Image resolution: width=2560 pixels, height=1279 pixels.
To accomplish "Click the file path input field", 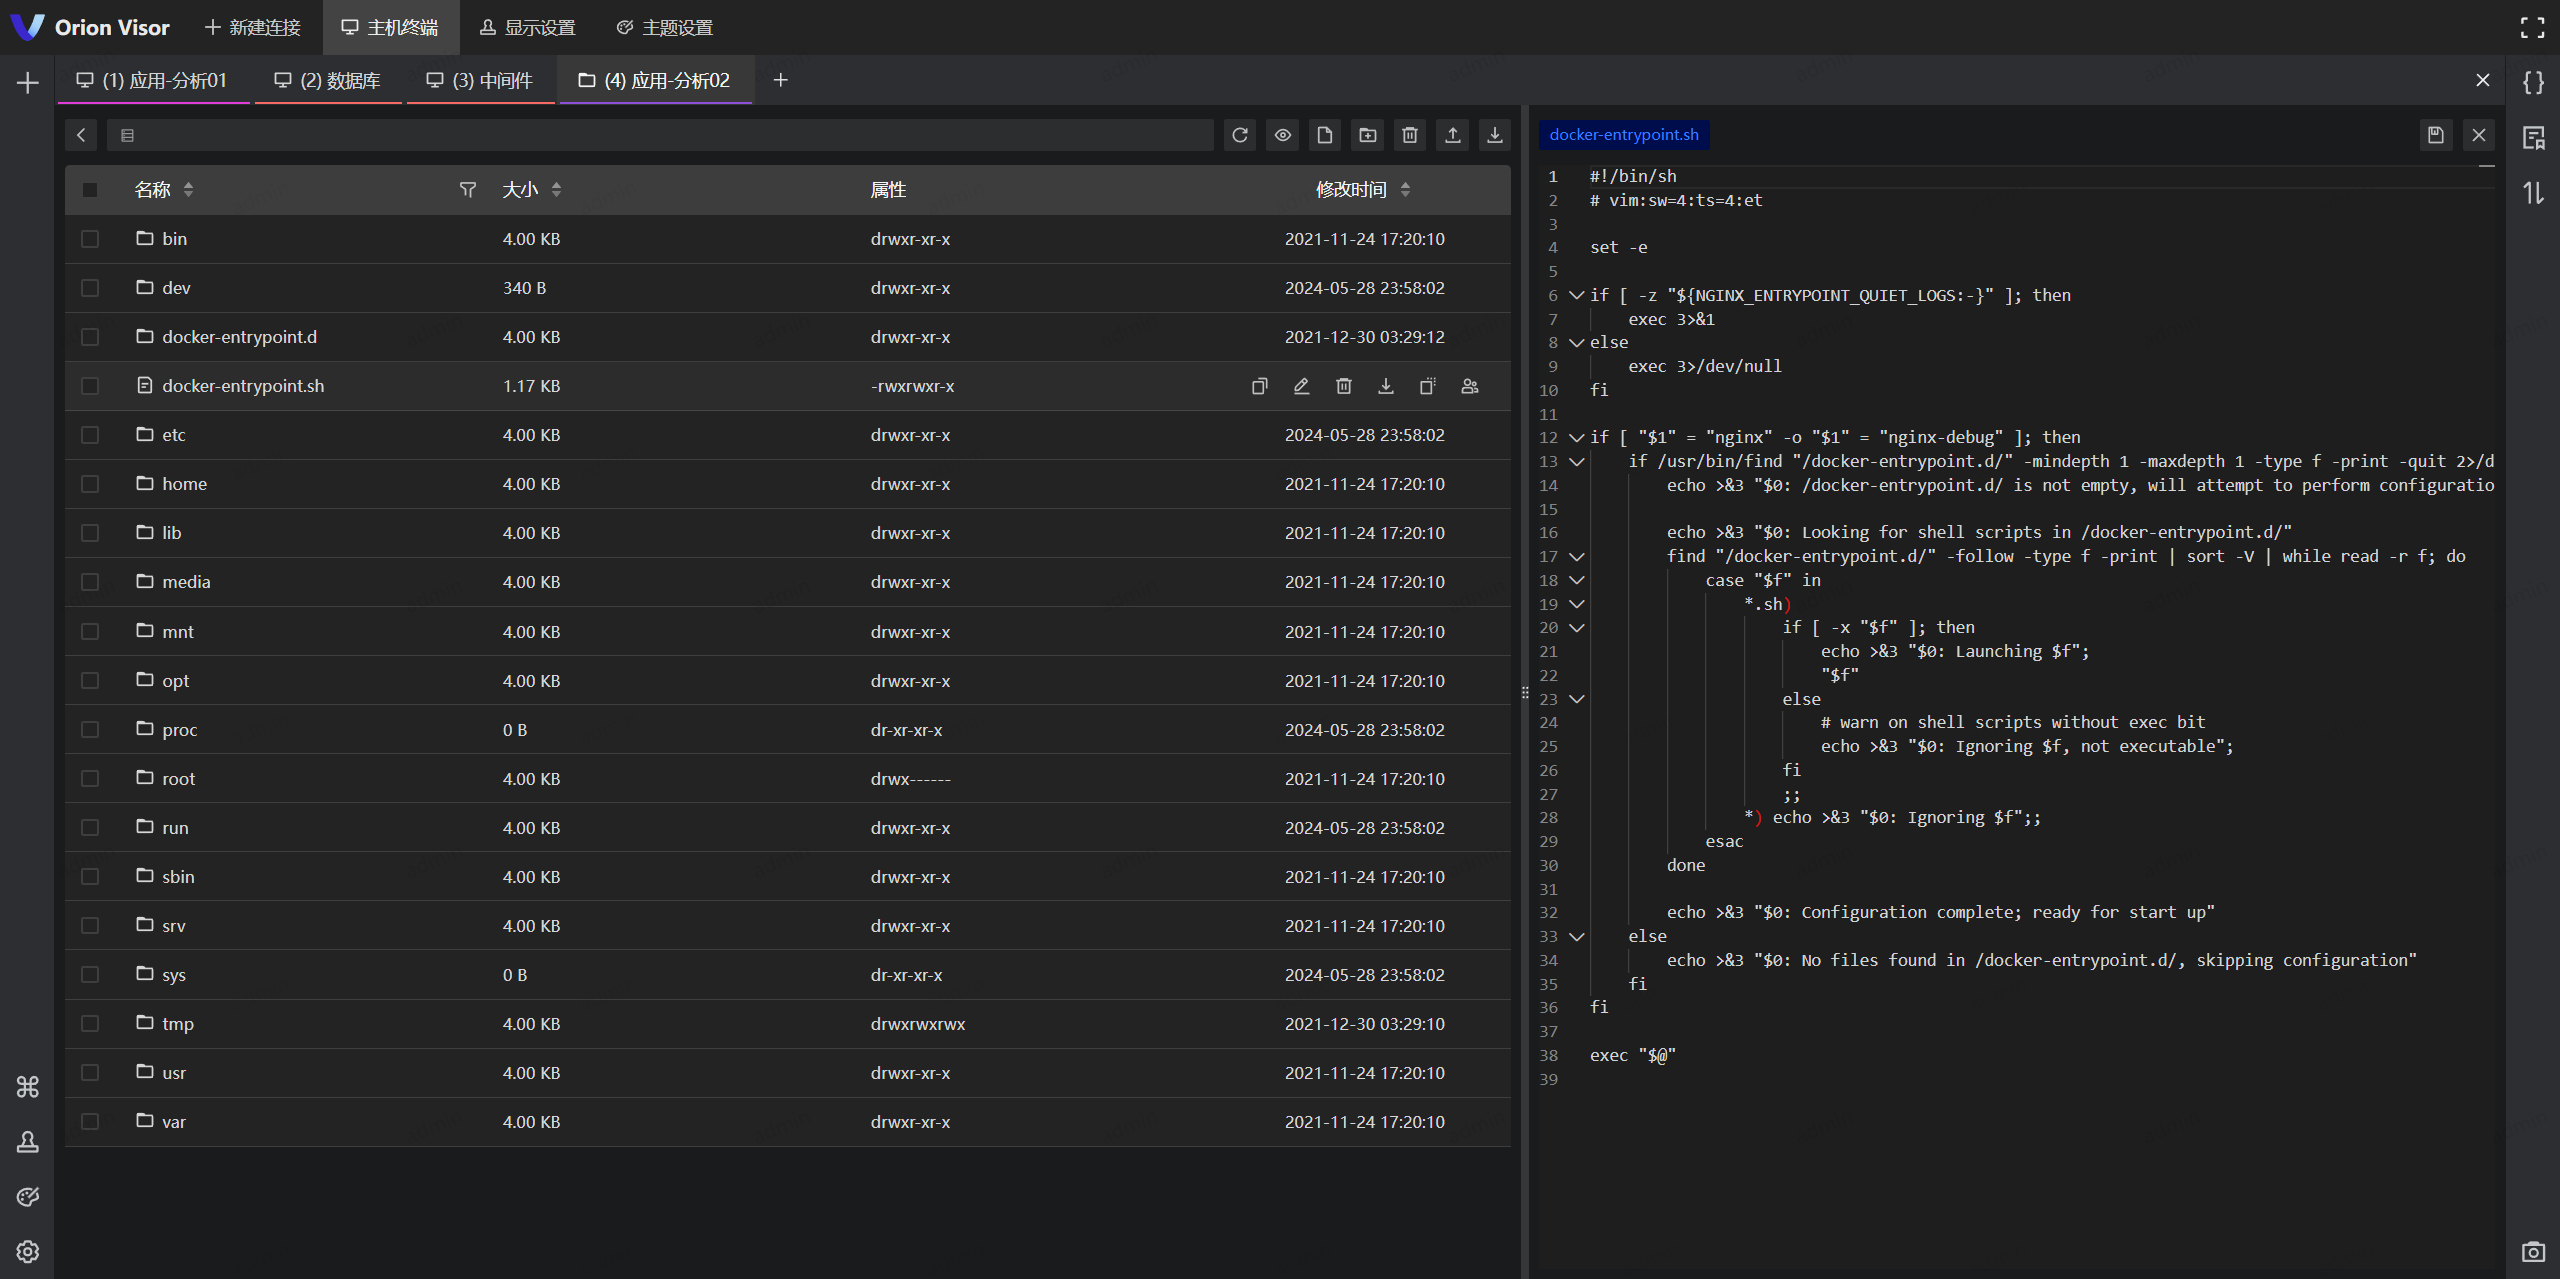I will [660, 135].
